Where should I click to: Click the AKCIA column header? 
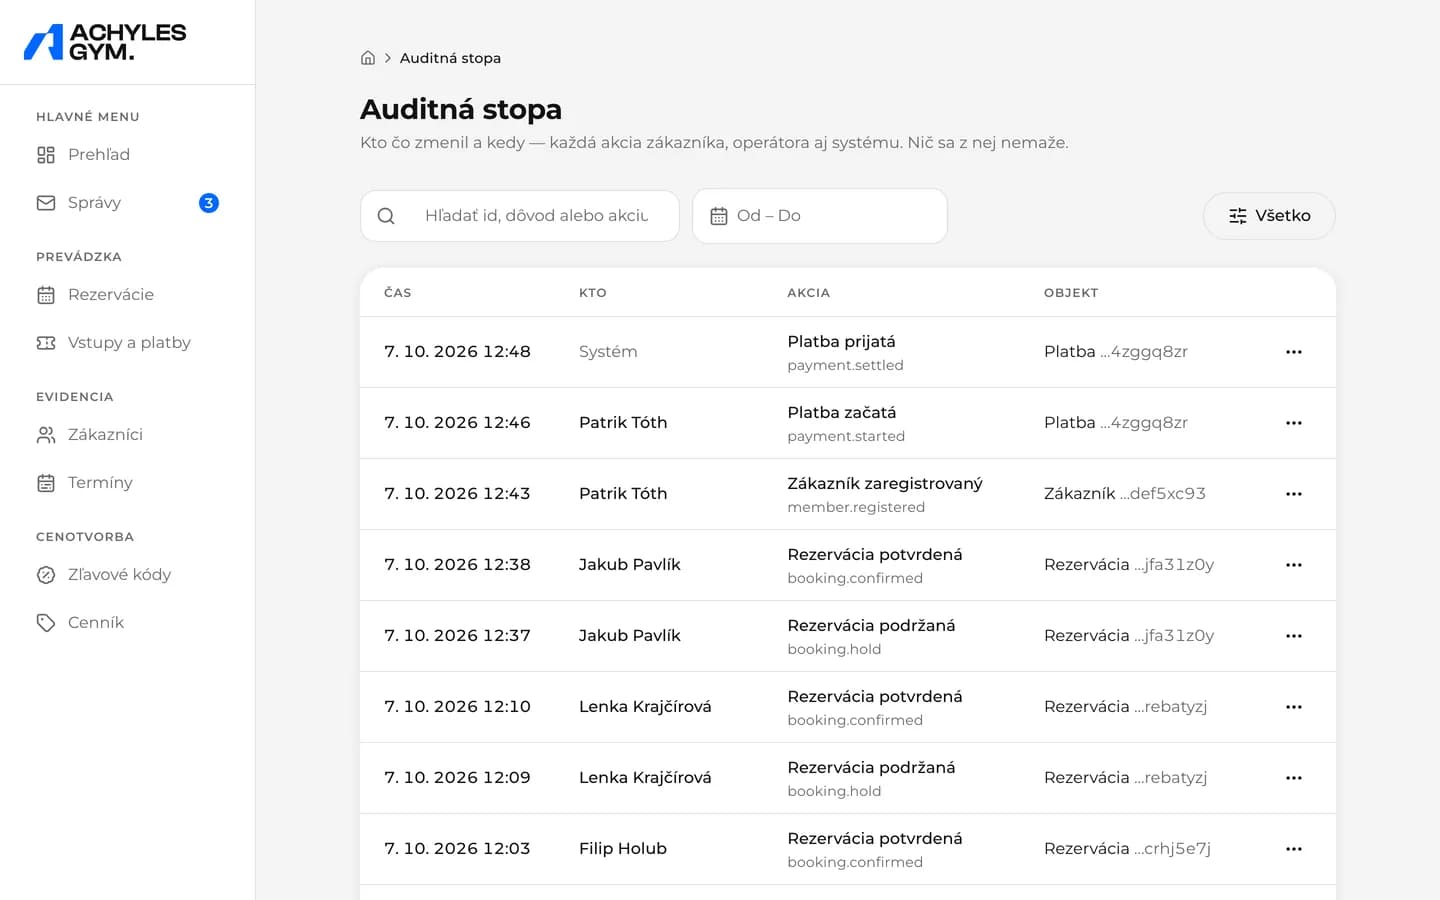pos(808,293)
